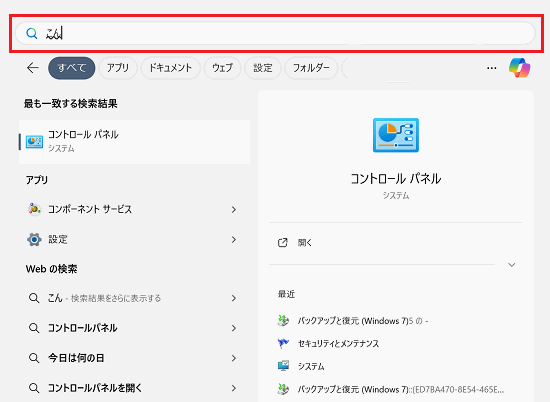Expand the コントロールパネルを開く suggestion chevron
Viewport: 550px width, 402px height.
(x=234, y=388)
